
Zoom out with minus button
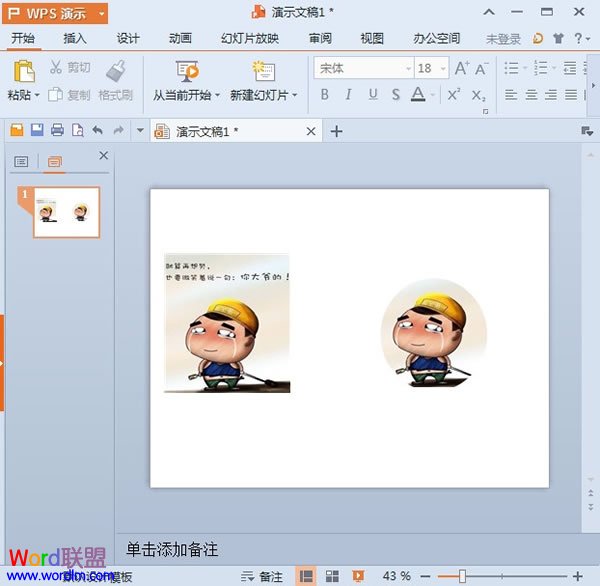[x=425, y=576]
